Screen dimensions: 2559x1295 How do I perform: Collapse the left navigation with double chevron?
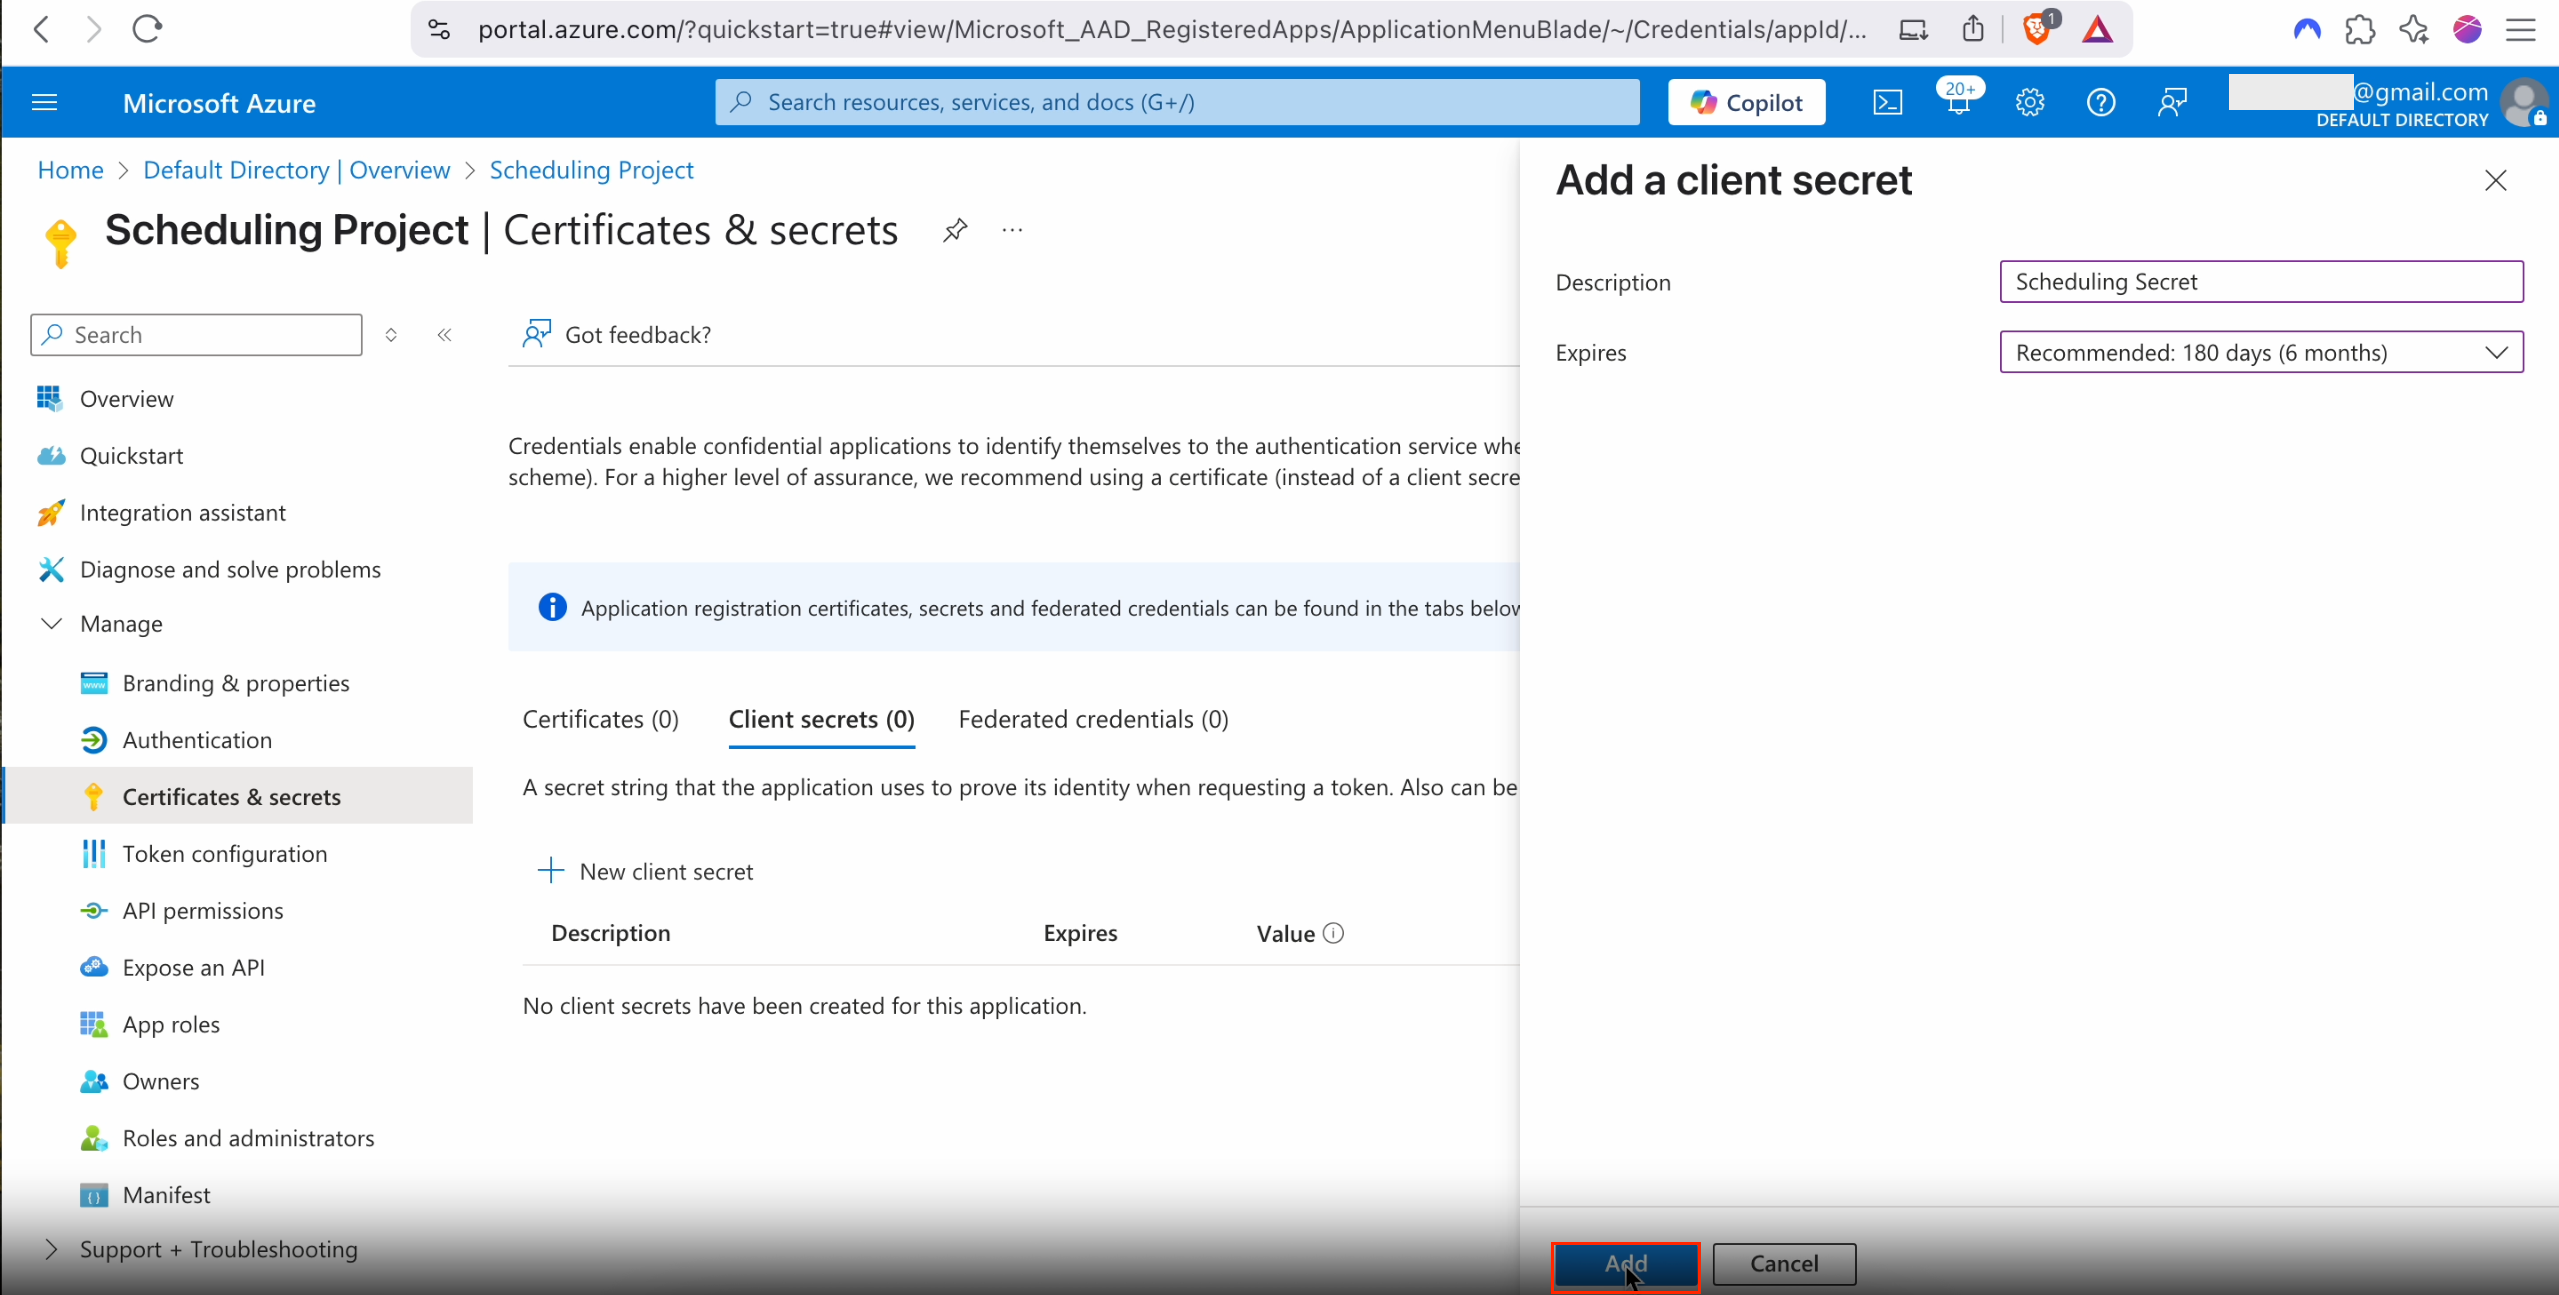[x=444, y=335]
